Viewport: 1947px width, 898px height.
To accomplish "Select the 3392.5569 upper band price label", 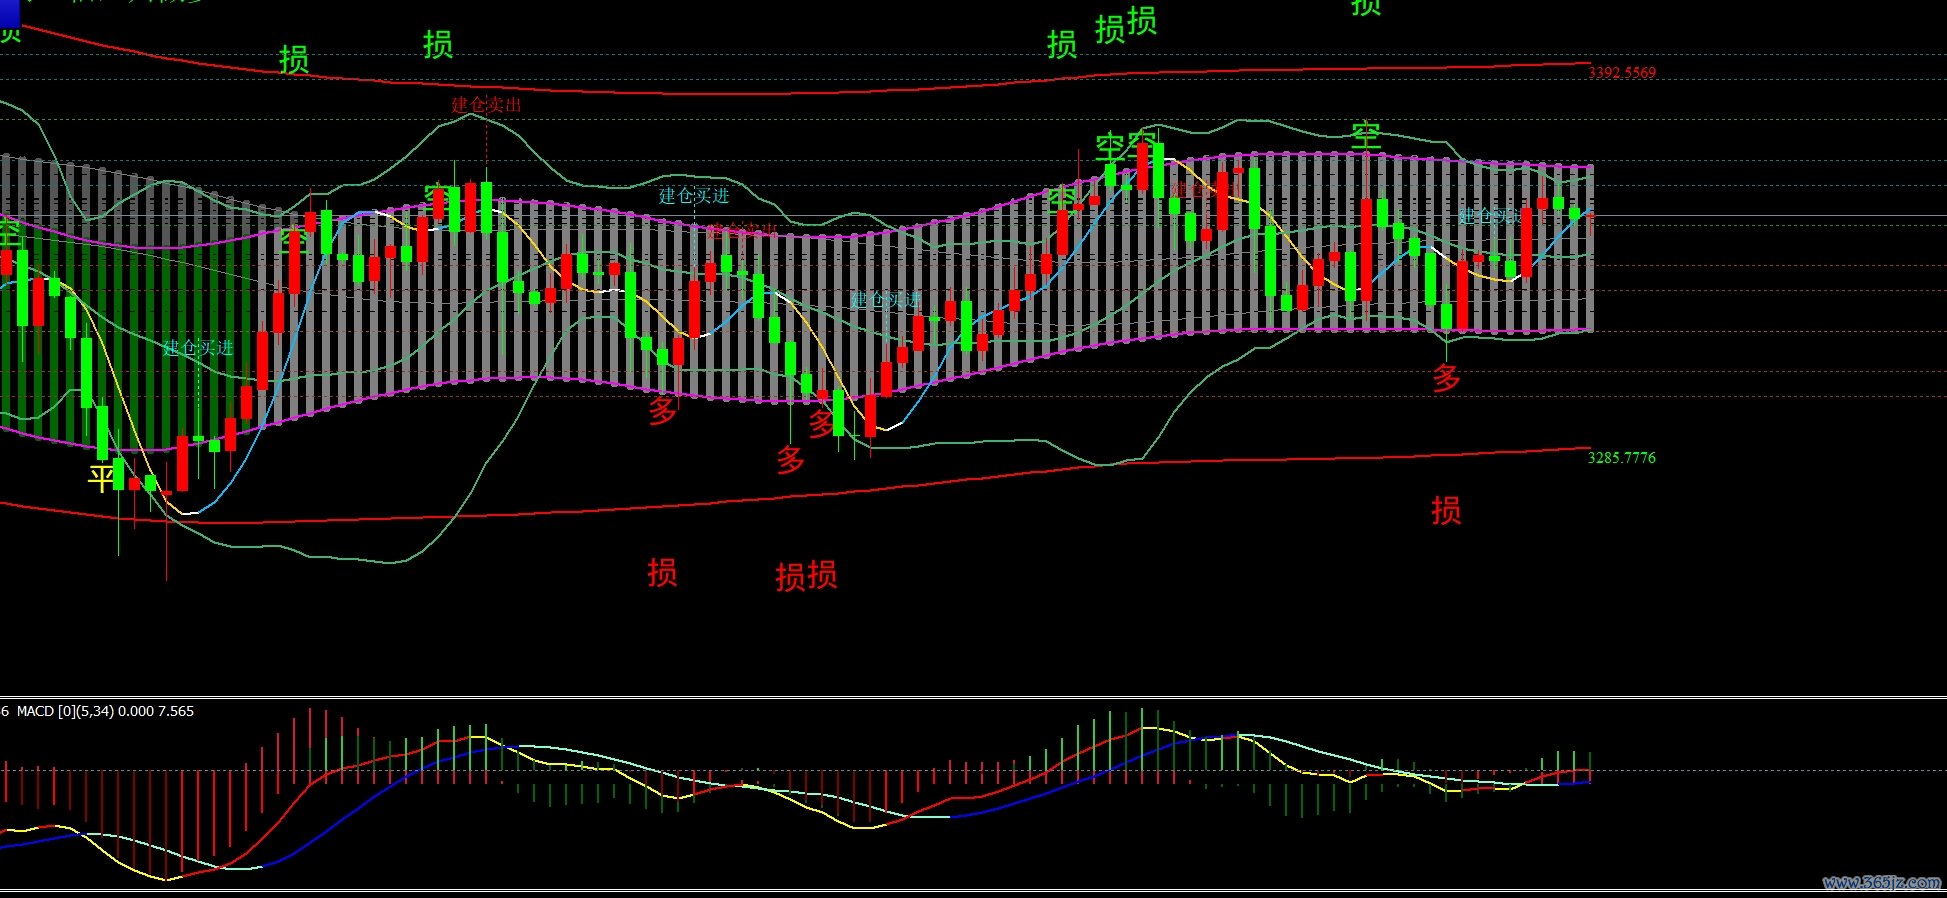I will (1622, 73).
